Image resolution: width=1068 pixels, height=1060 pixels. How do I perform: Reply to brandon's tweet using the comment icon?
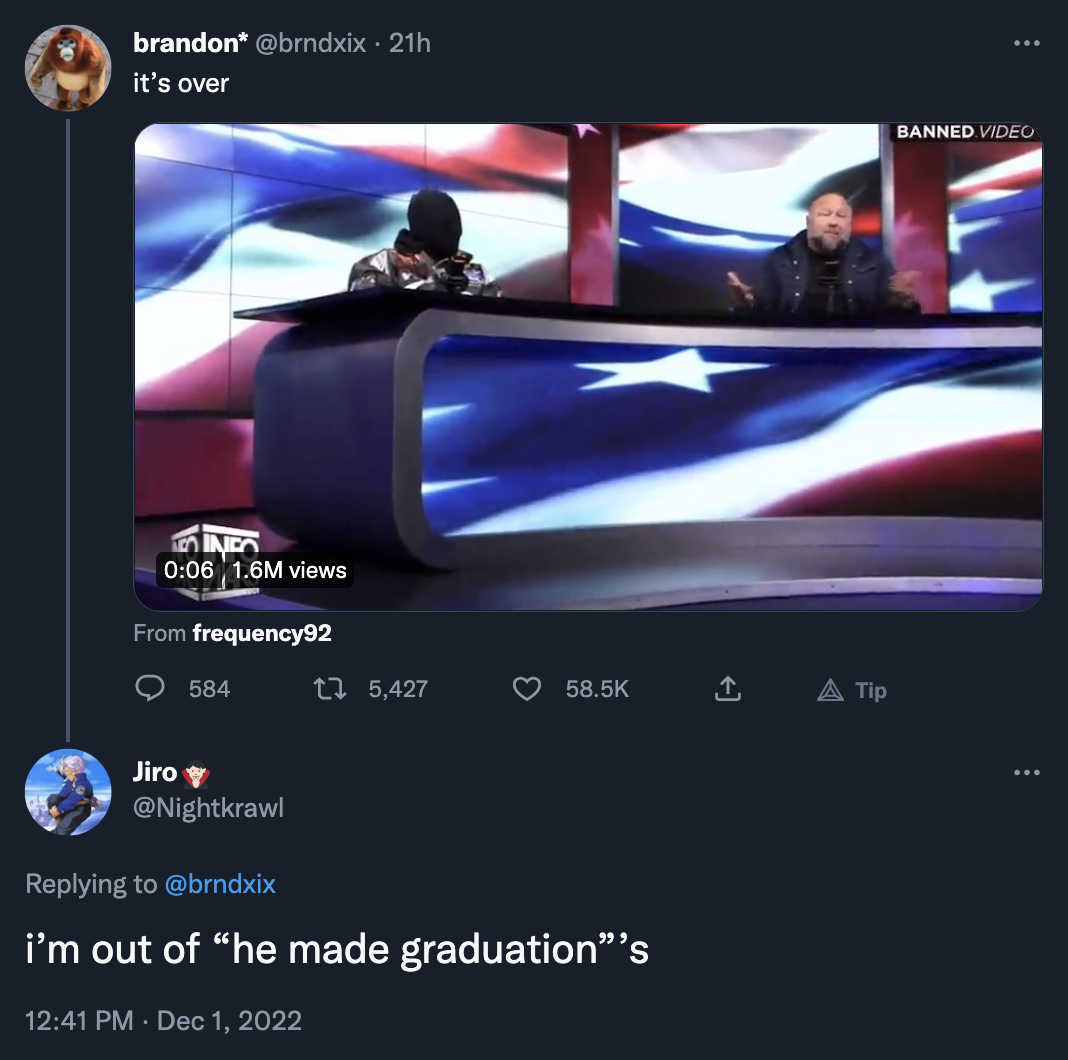(151, 689)
